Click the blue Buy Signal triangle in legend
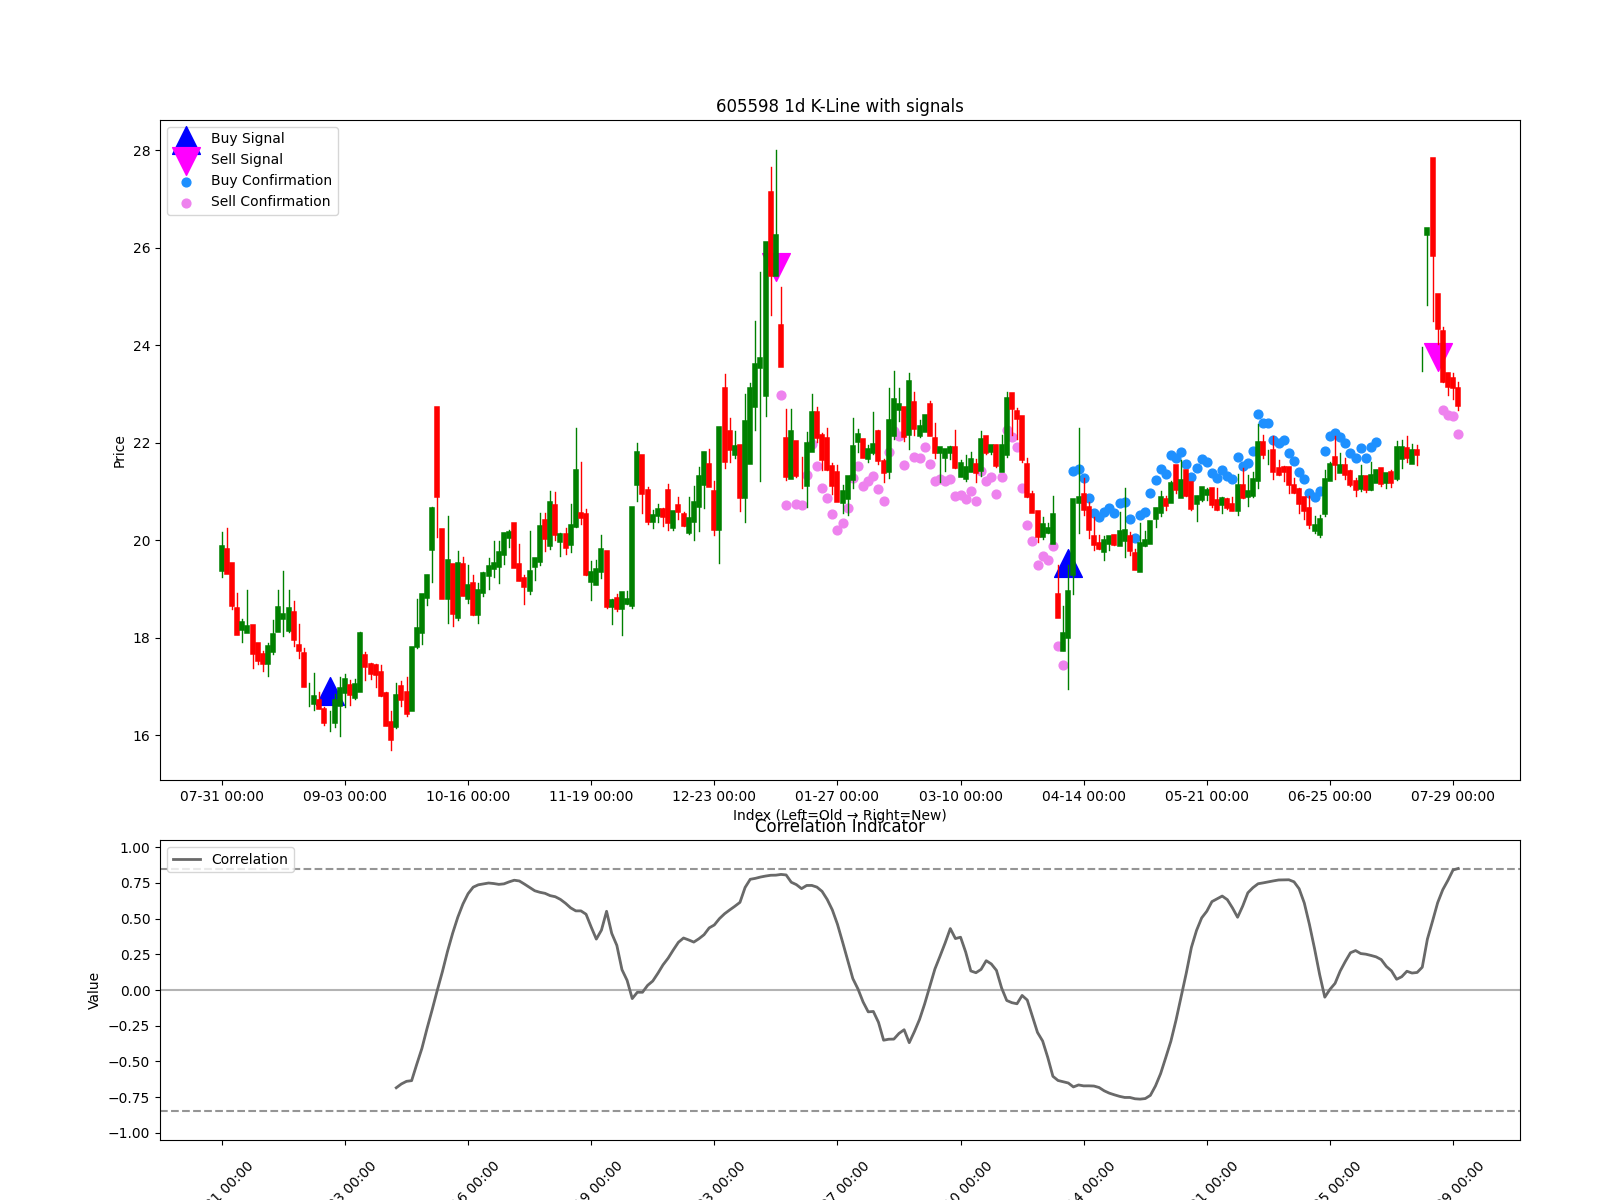Image resolution: width=1600 pixels, height=1200 pixels. pyautogui.click(x=186, y=140)
